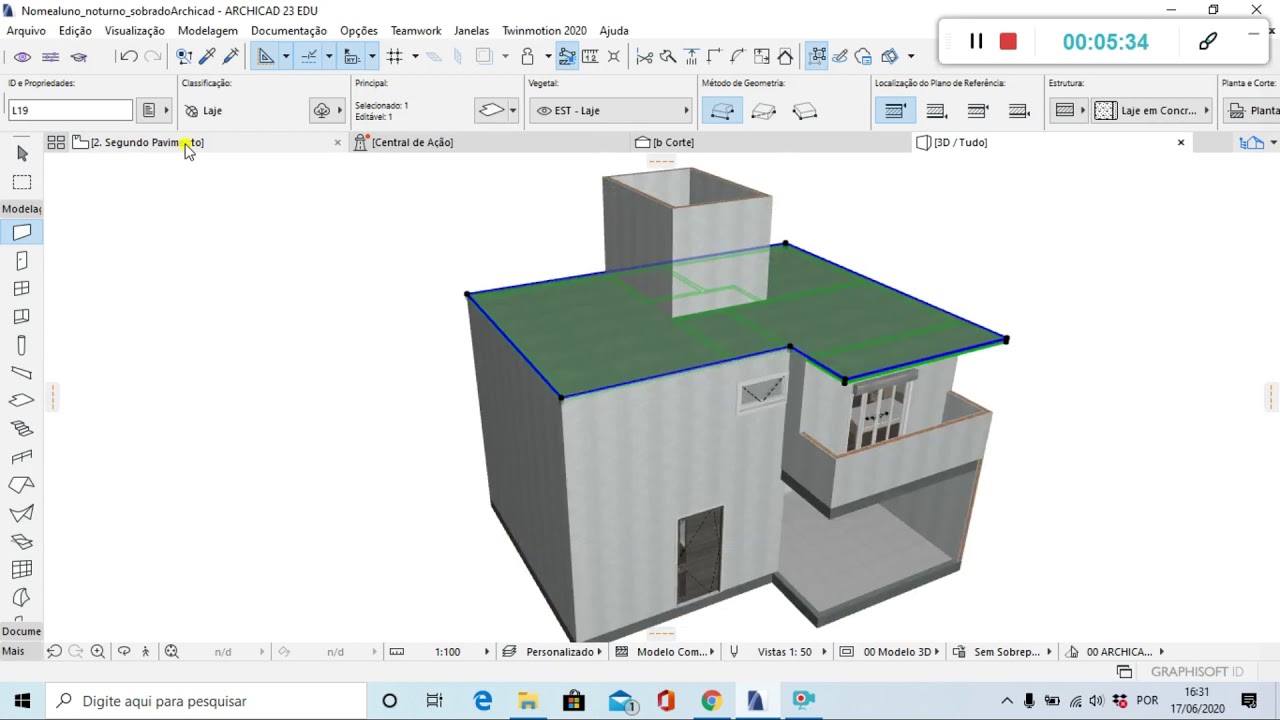Open Chrome from the Windows taskbar

[711, 701]
